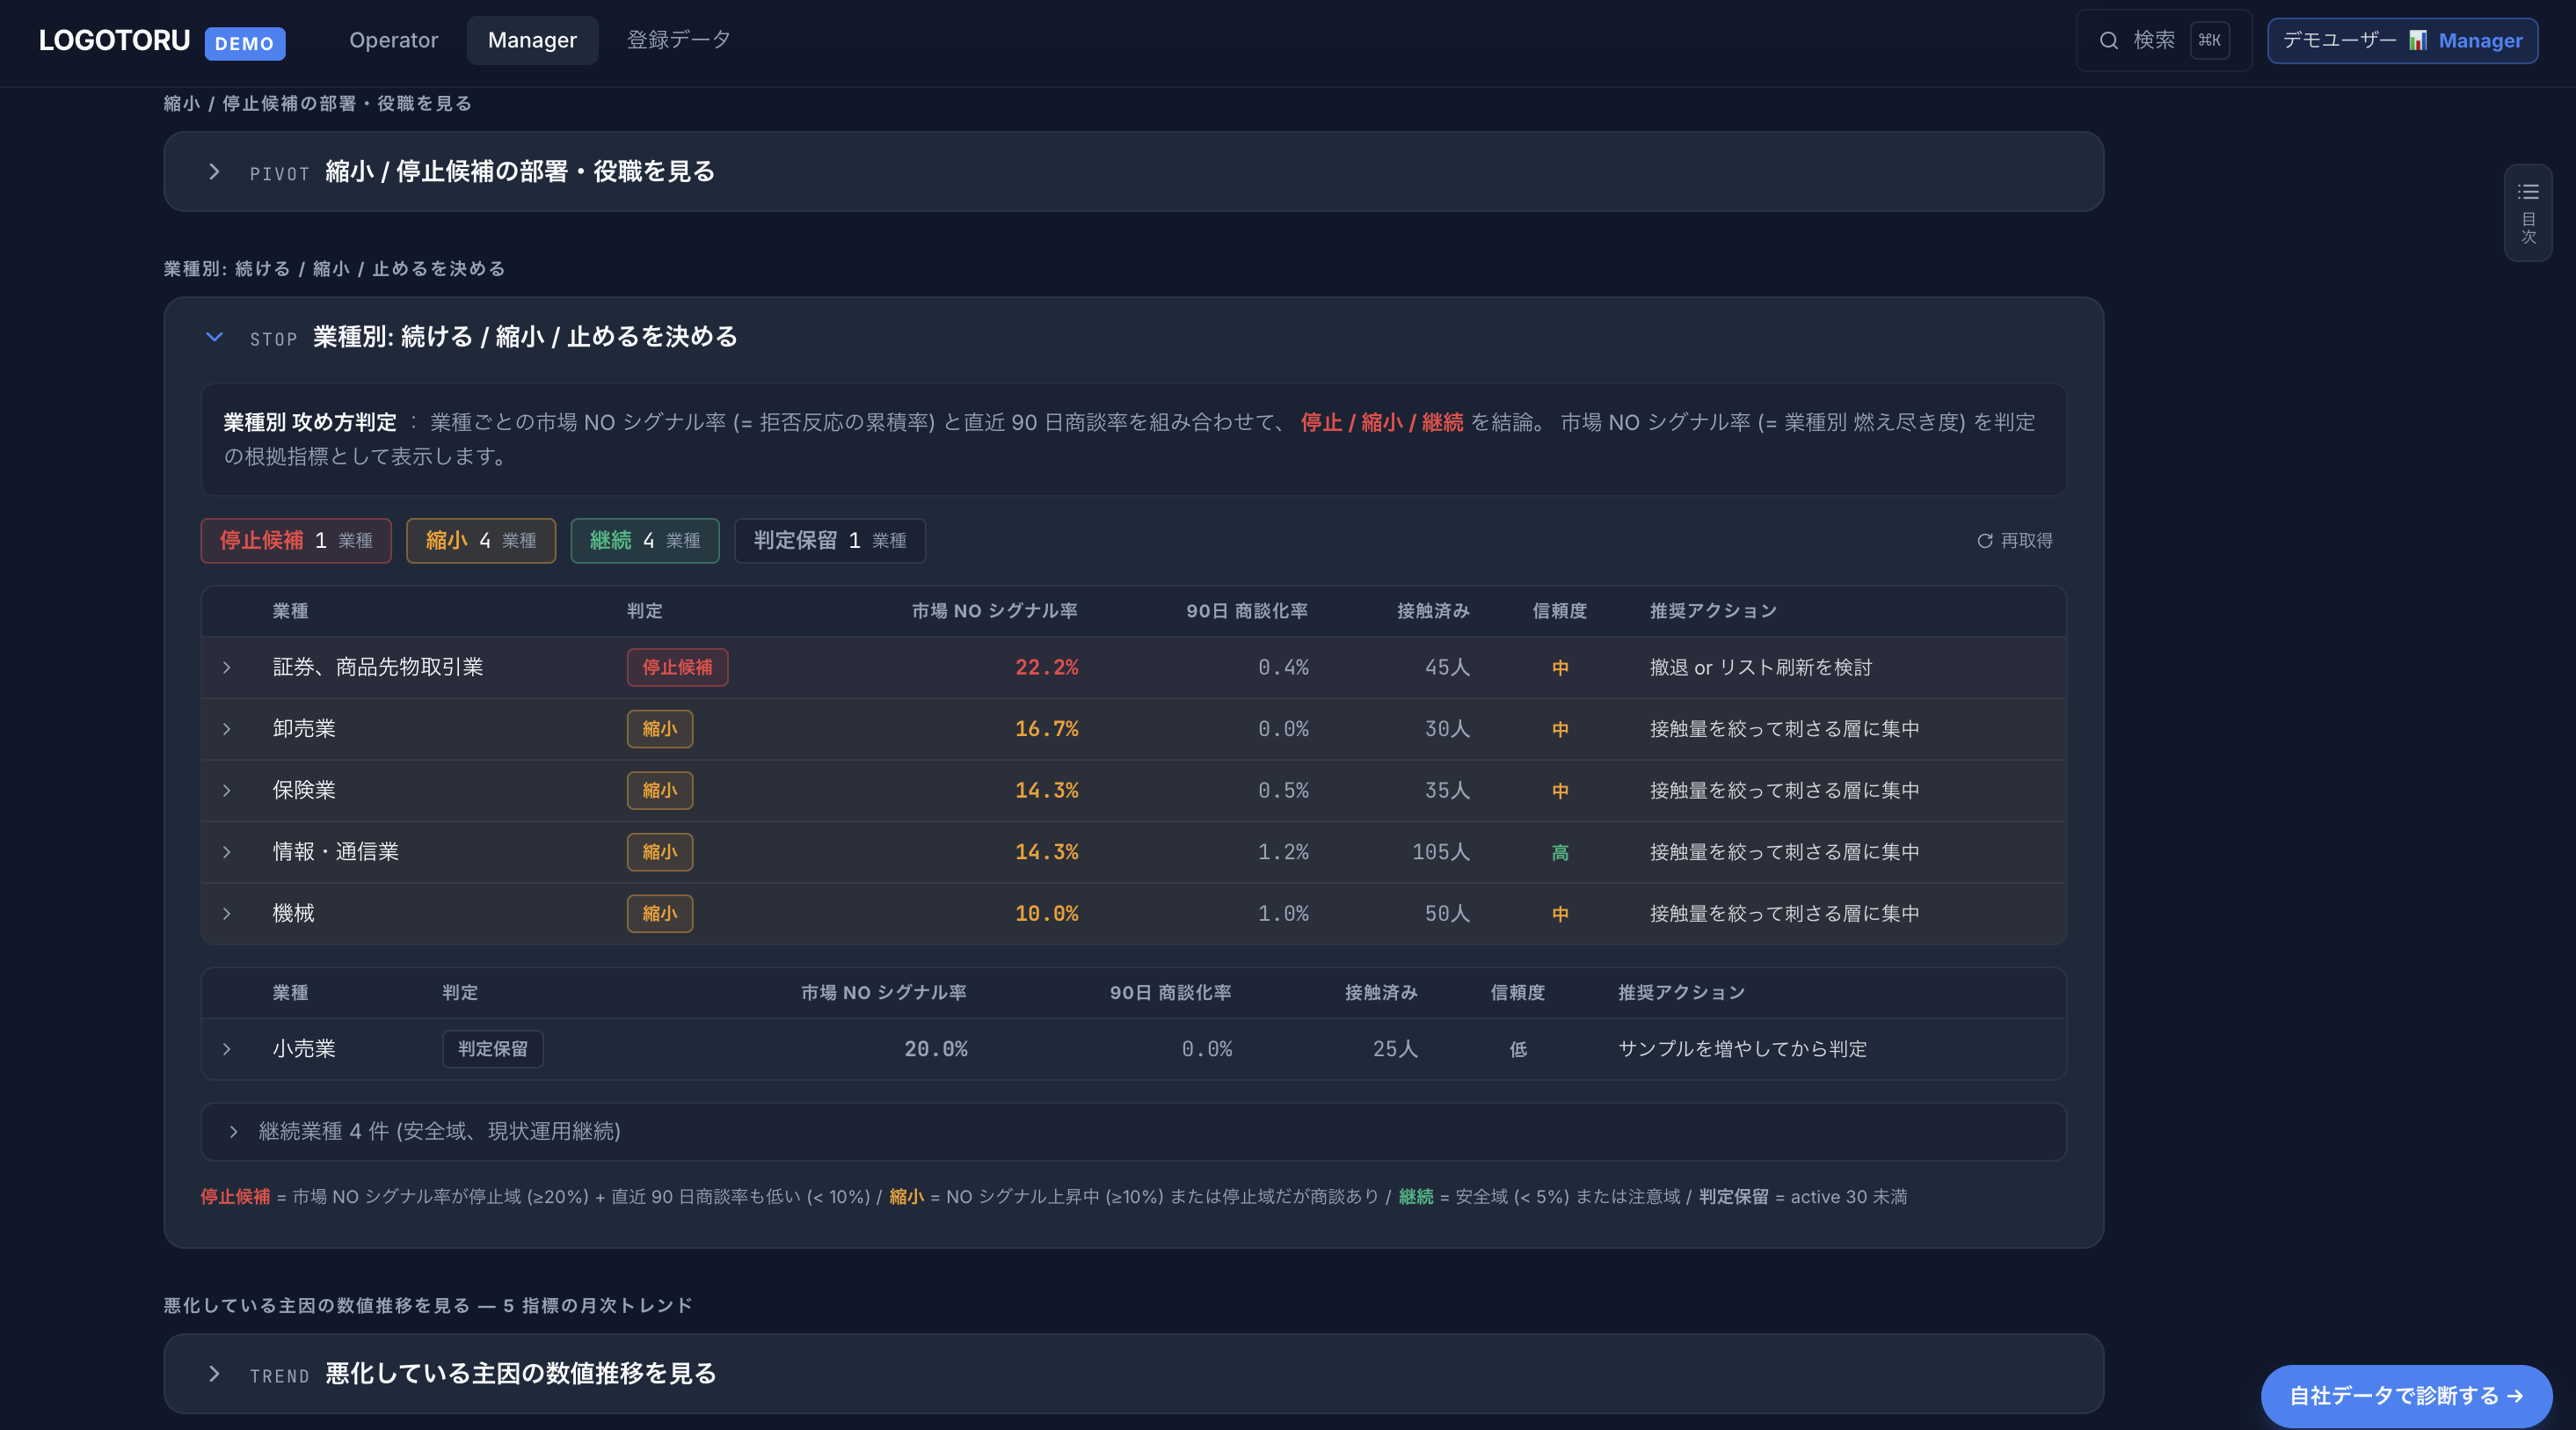The image size is (2576, 1430).
Task: Click the 再取得 reload button
Action: tap(2015, 540)
